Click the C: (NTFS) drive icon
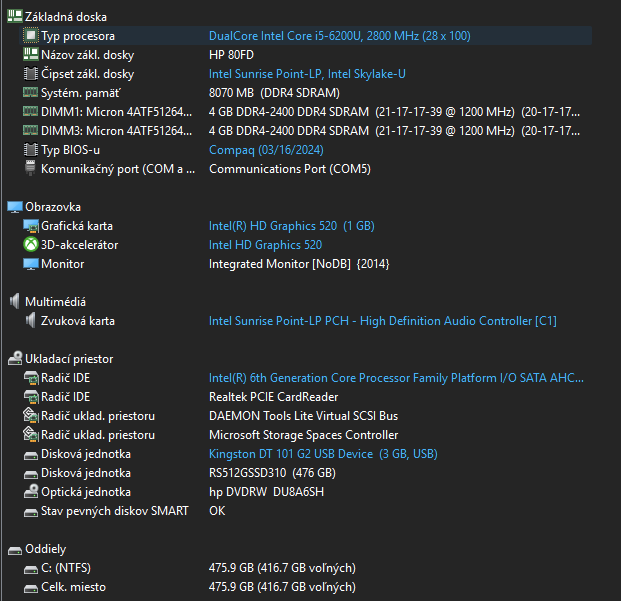 click(30, 569)
